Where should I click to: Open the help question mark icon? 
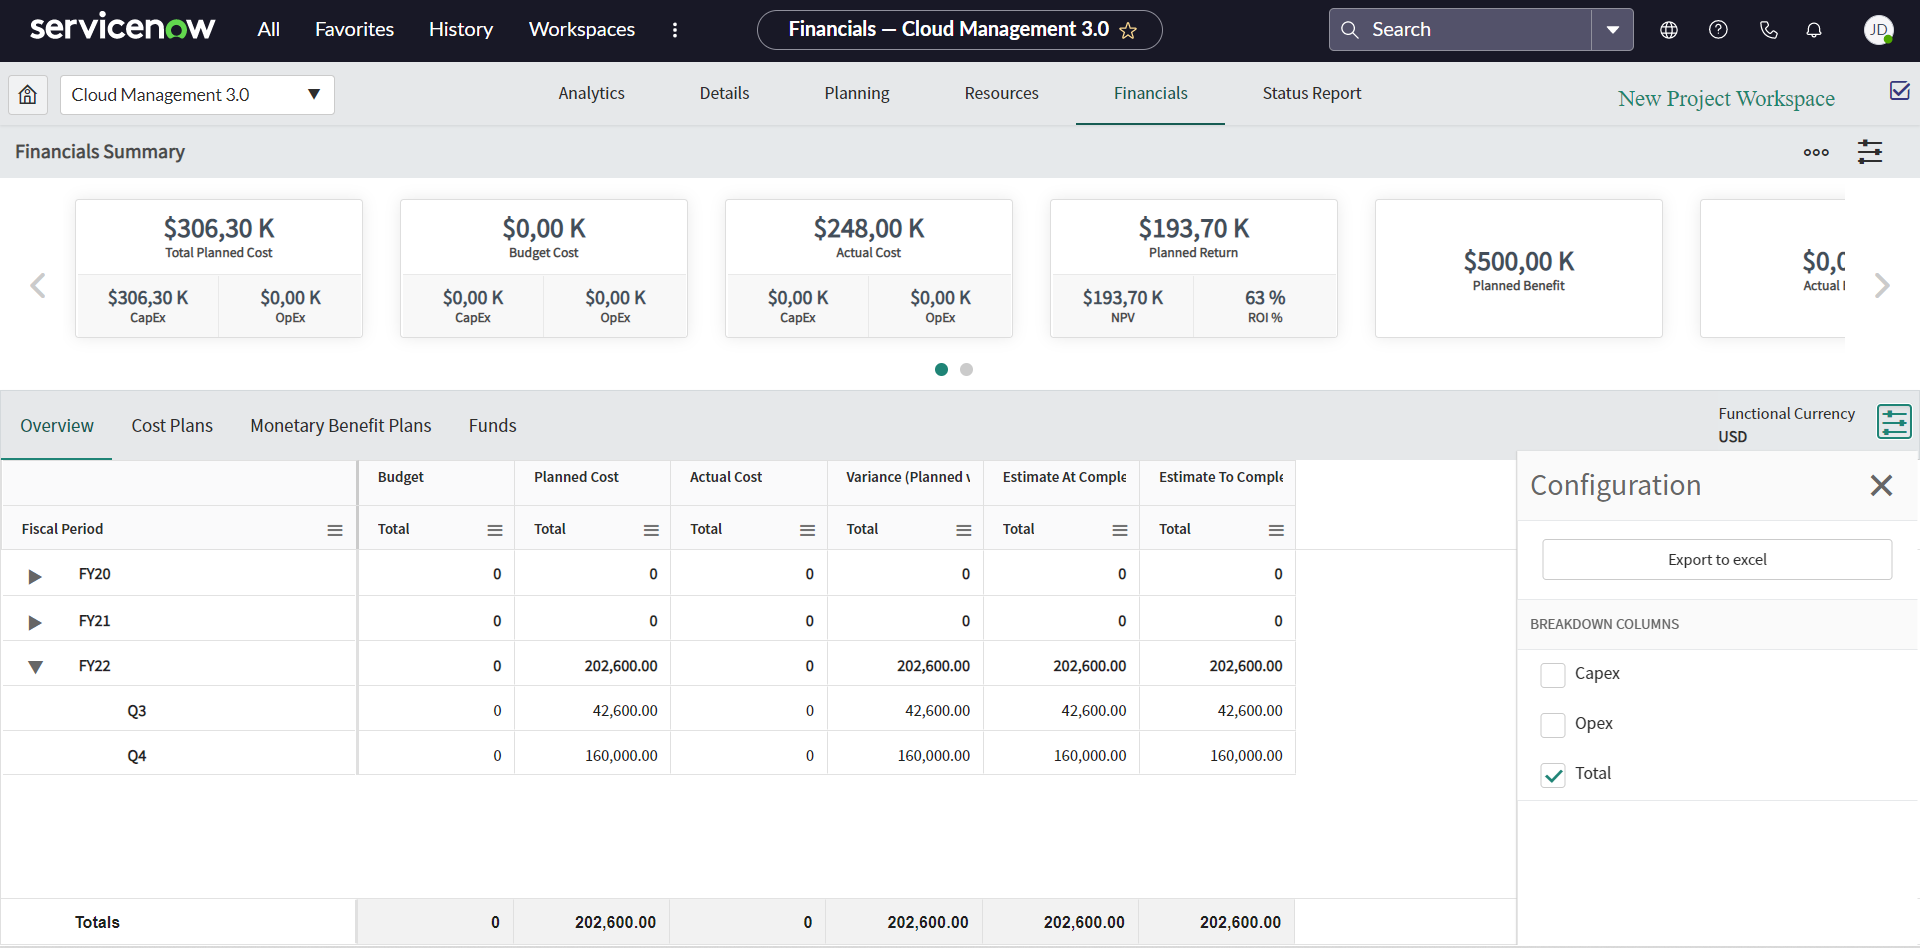pos(1718,29)
